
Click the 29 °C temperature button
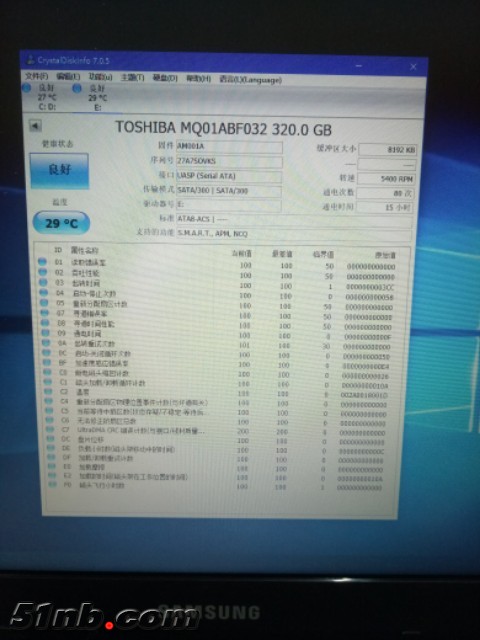tap(61, 223)
